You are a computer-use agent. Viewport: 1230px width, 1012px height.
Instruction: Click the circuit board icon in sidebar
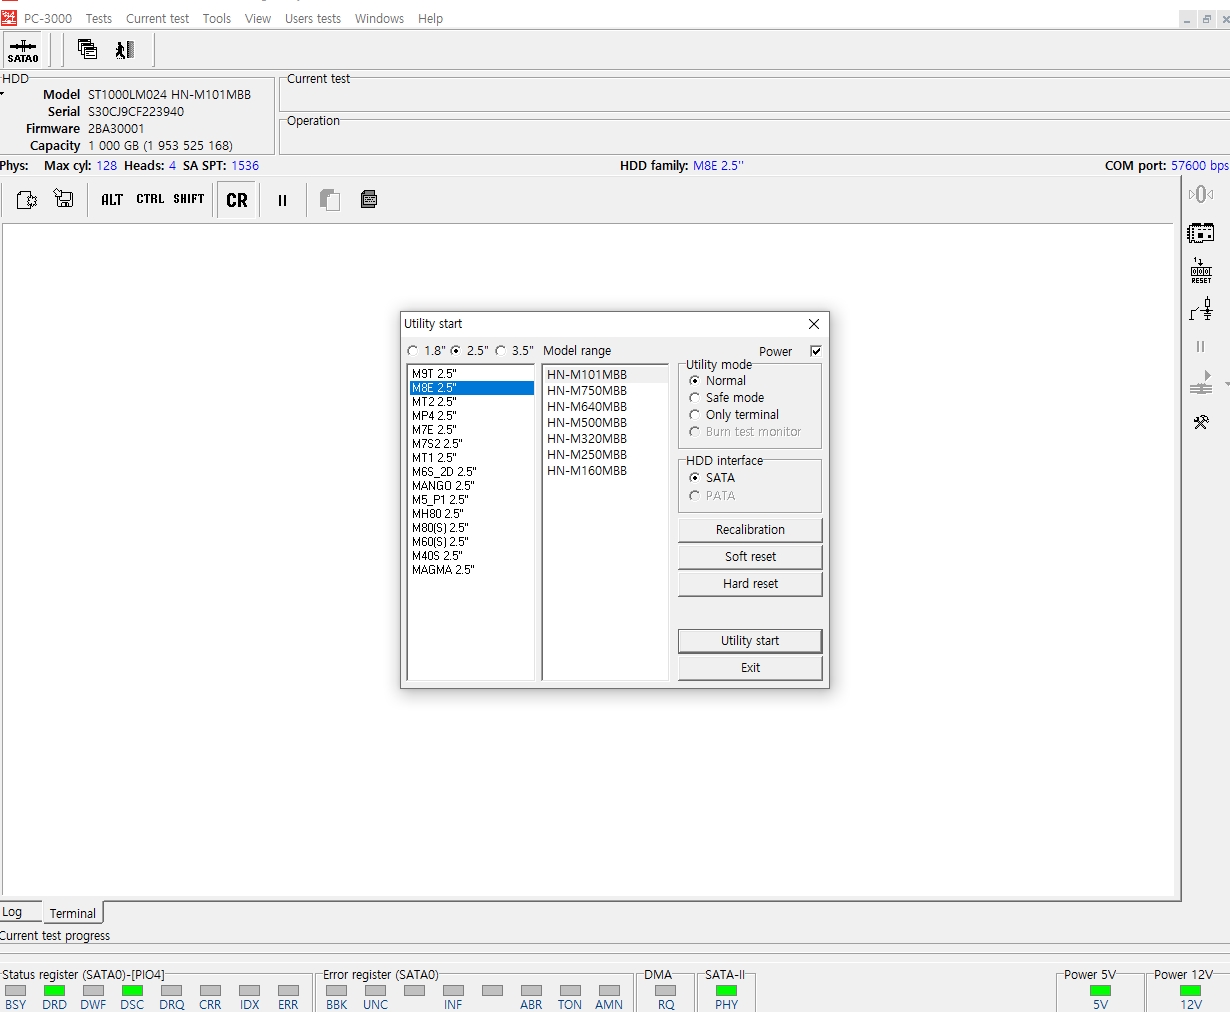click(x=1201, y=233)
